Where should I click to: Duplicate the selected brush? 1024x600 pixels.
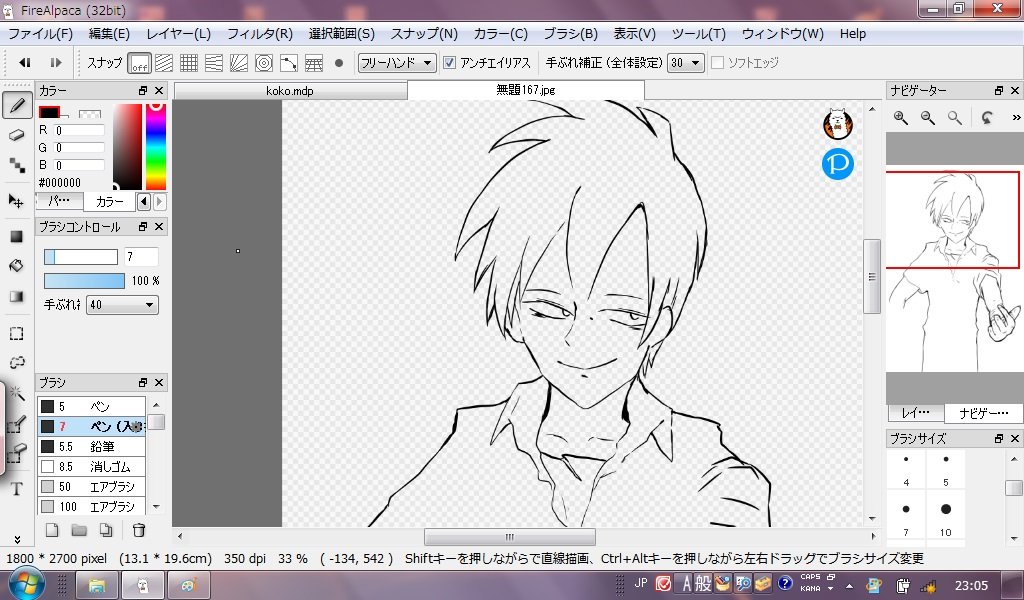(x=106, y=530)
